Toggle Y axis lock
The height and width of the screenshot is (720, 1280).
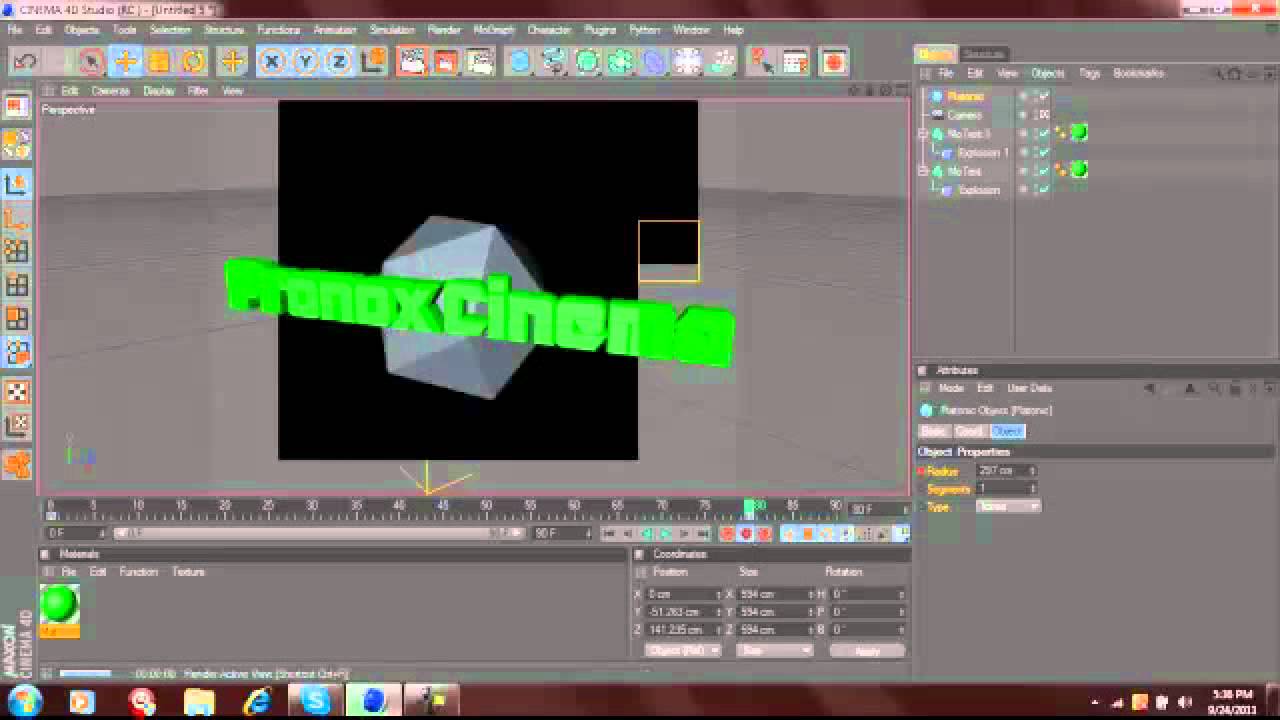click(305, 62)
